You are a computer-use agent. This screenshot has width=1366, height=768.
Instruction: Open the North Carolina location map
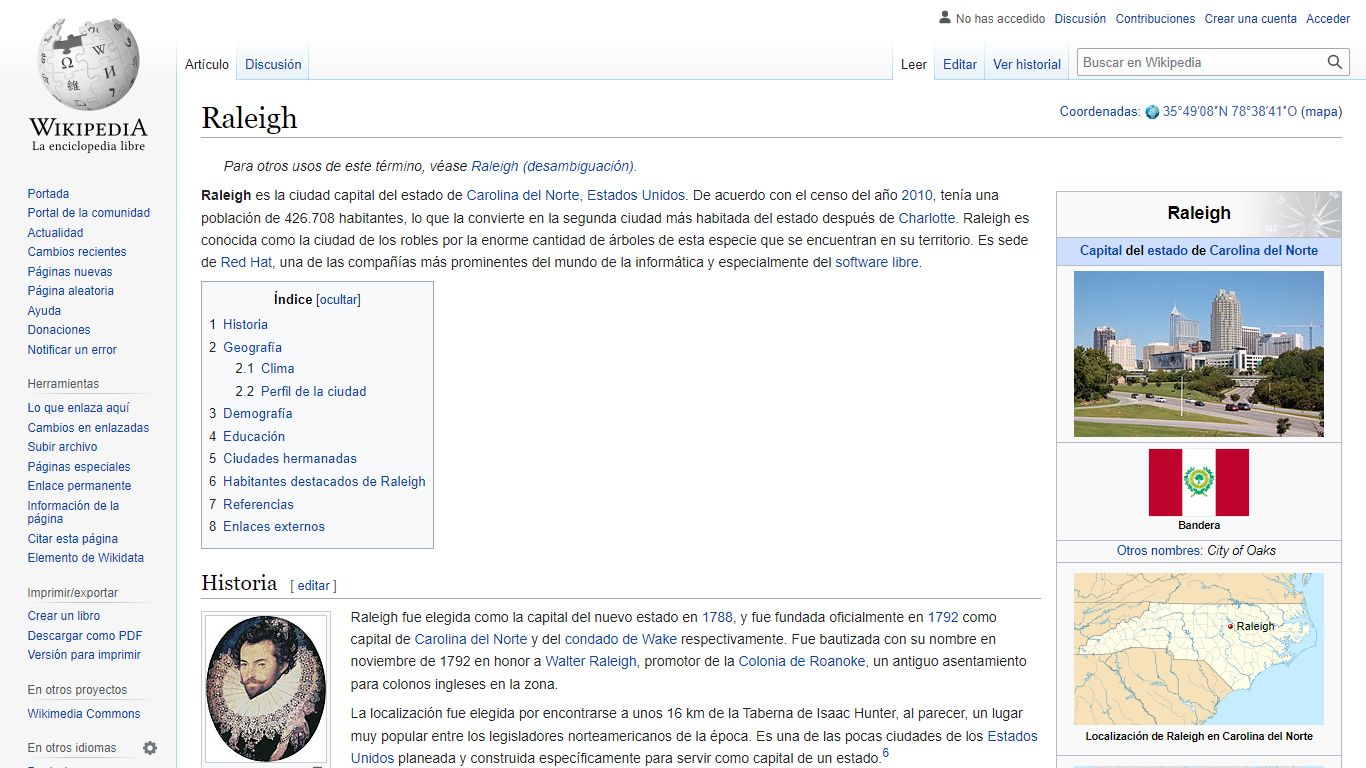click(x=1198, y=649)
